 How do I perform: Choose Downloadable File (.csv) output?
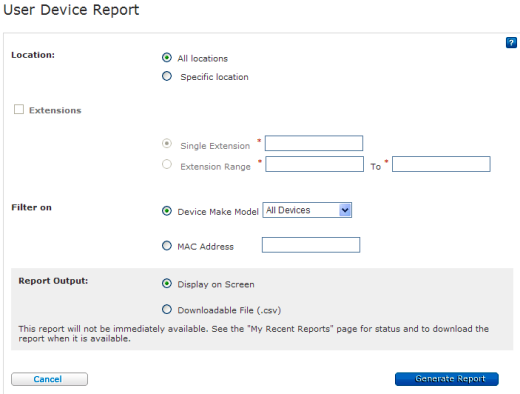point(167,309)
